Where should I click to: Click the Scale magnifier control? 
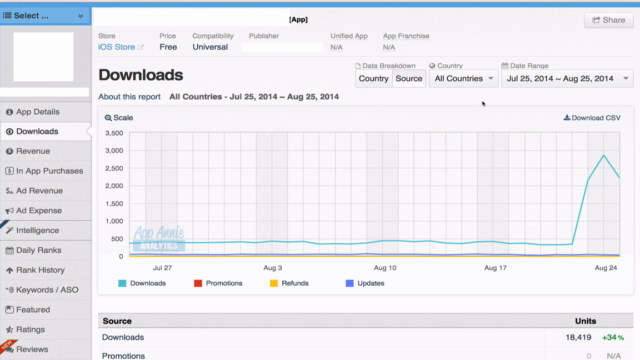pyautogui.click(x=119, y=118)
